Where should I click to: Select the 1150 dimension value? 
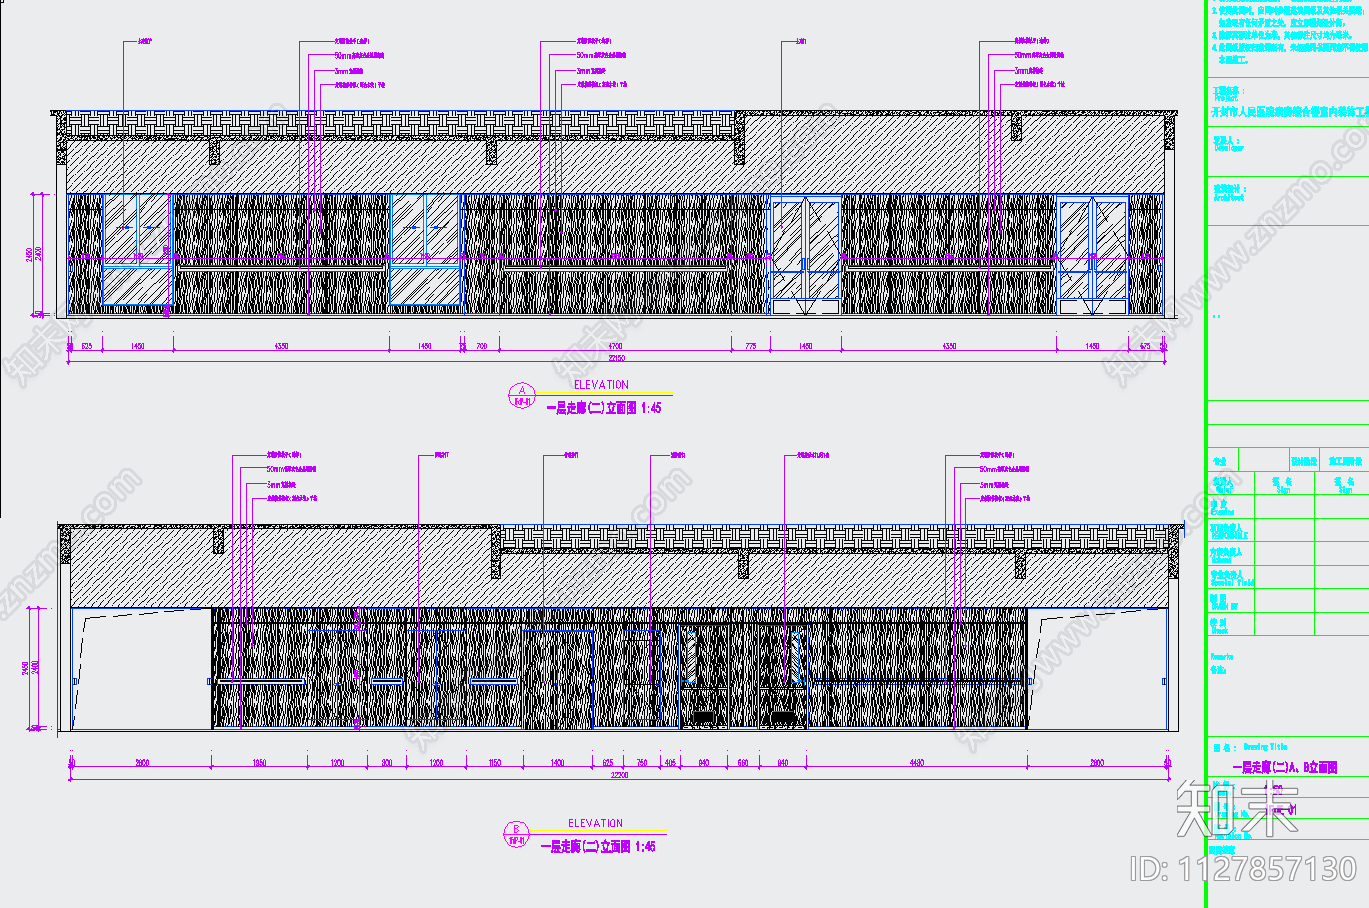pyautogui.click(x=495, y=763)
